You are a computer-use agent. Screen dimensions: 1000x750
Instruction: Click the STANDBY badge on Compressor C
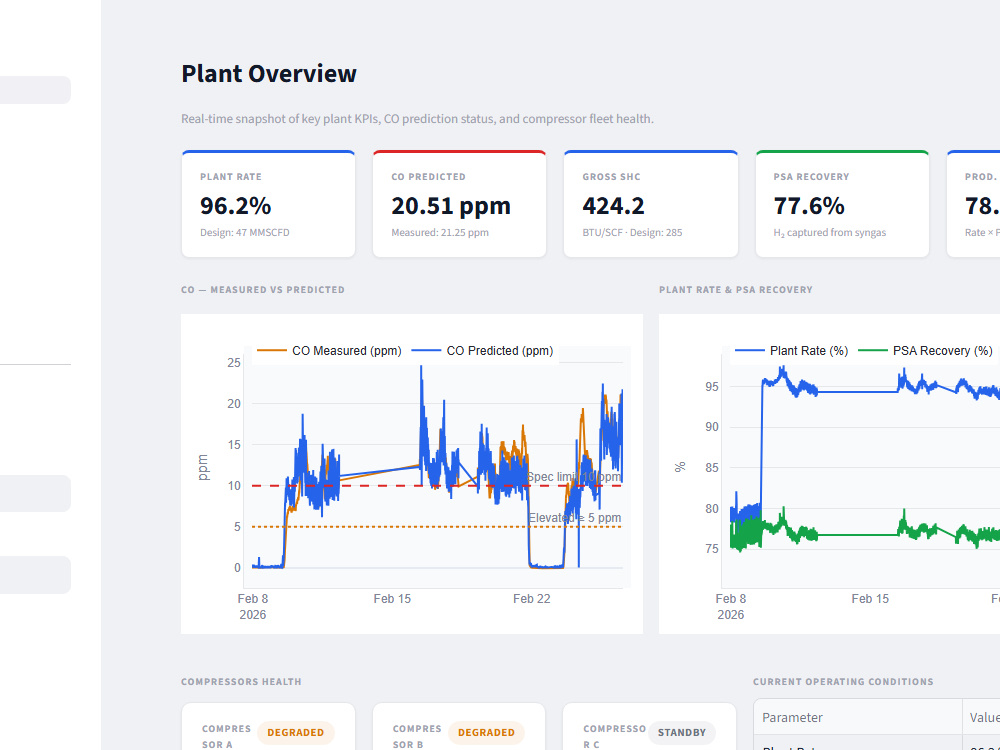pos(682,733)
